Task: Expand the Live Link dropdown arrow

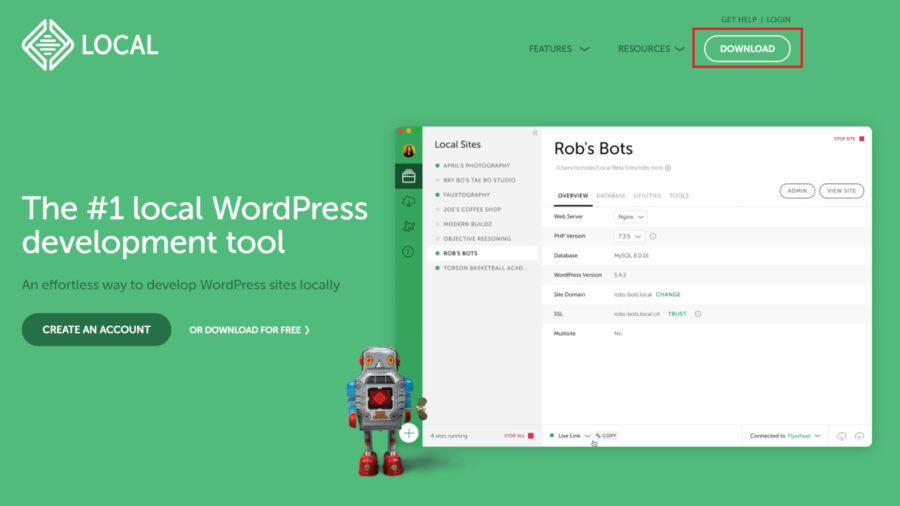Action: click(587, 436)
